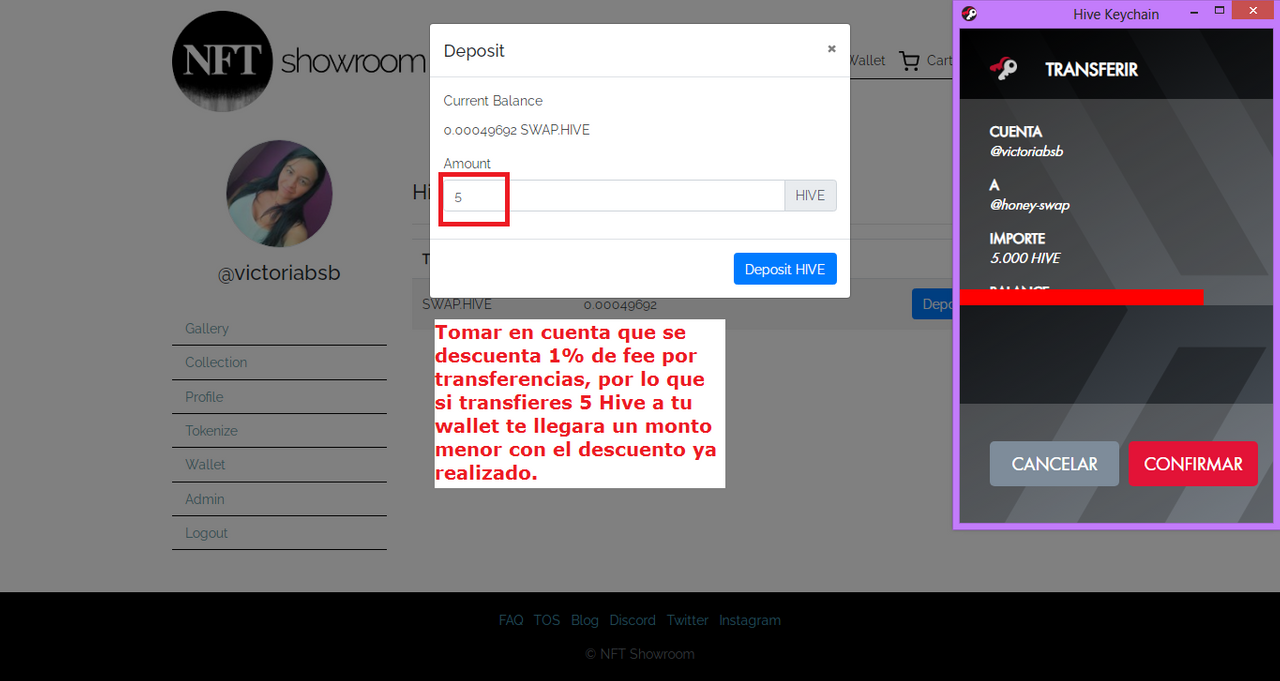Open Collection in the sidebar
Viewport: 1280px width, 681px height.
coord(216,362)
